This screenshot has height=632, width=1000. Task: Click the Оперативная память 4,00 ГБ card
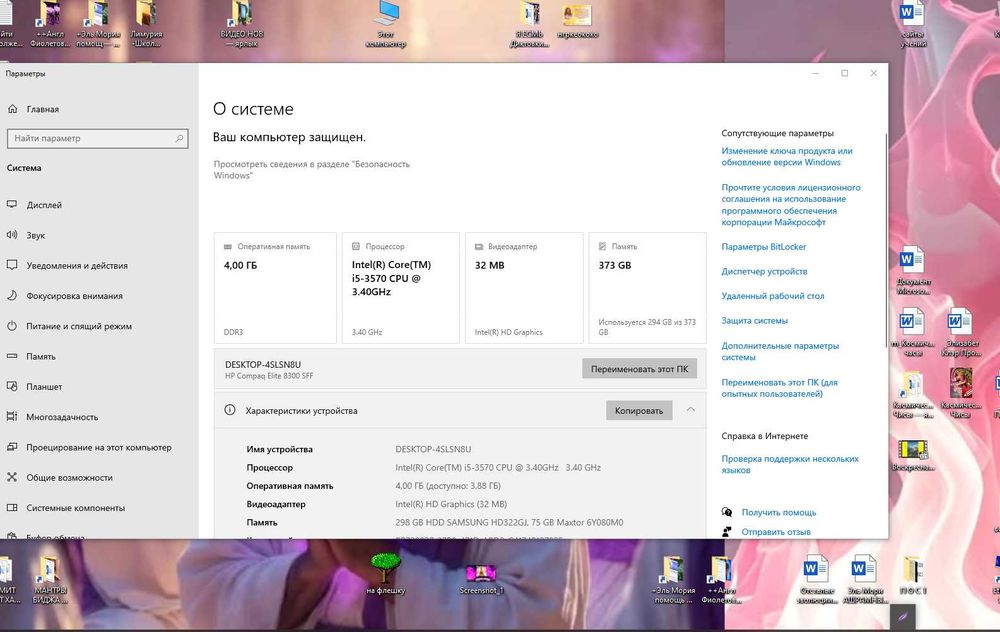tap(275, 288)
